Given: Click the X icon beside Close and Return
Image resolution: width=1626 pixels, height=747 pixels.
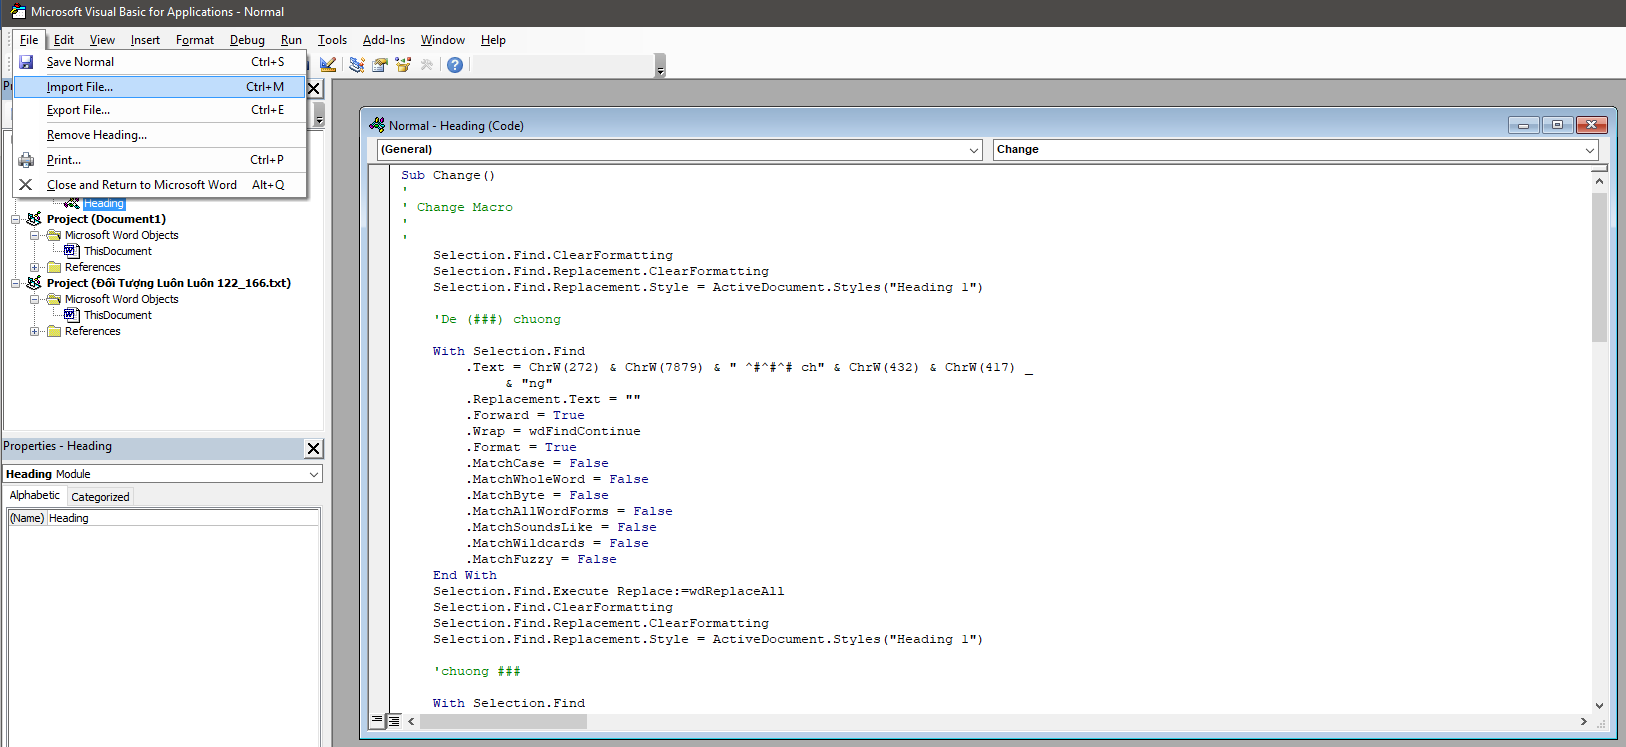Looking at the screenshot, I should (x=26, y=185).
